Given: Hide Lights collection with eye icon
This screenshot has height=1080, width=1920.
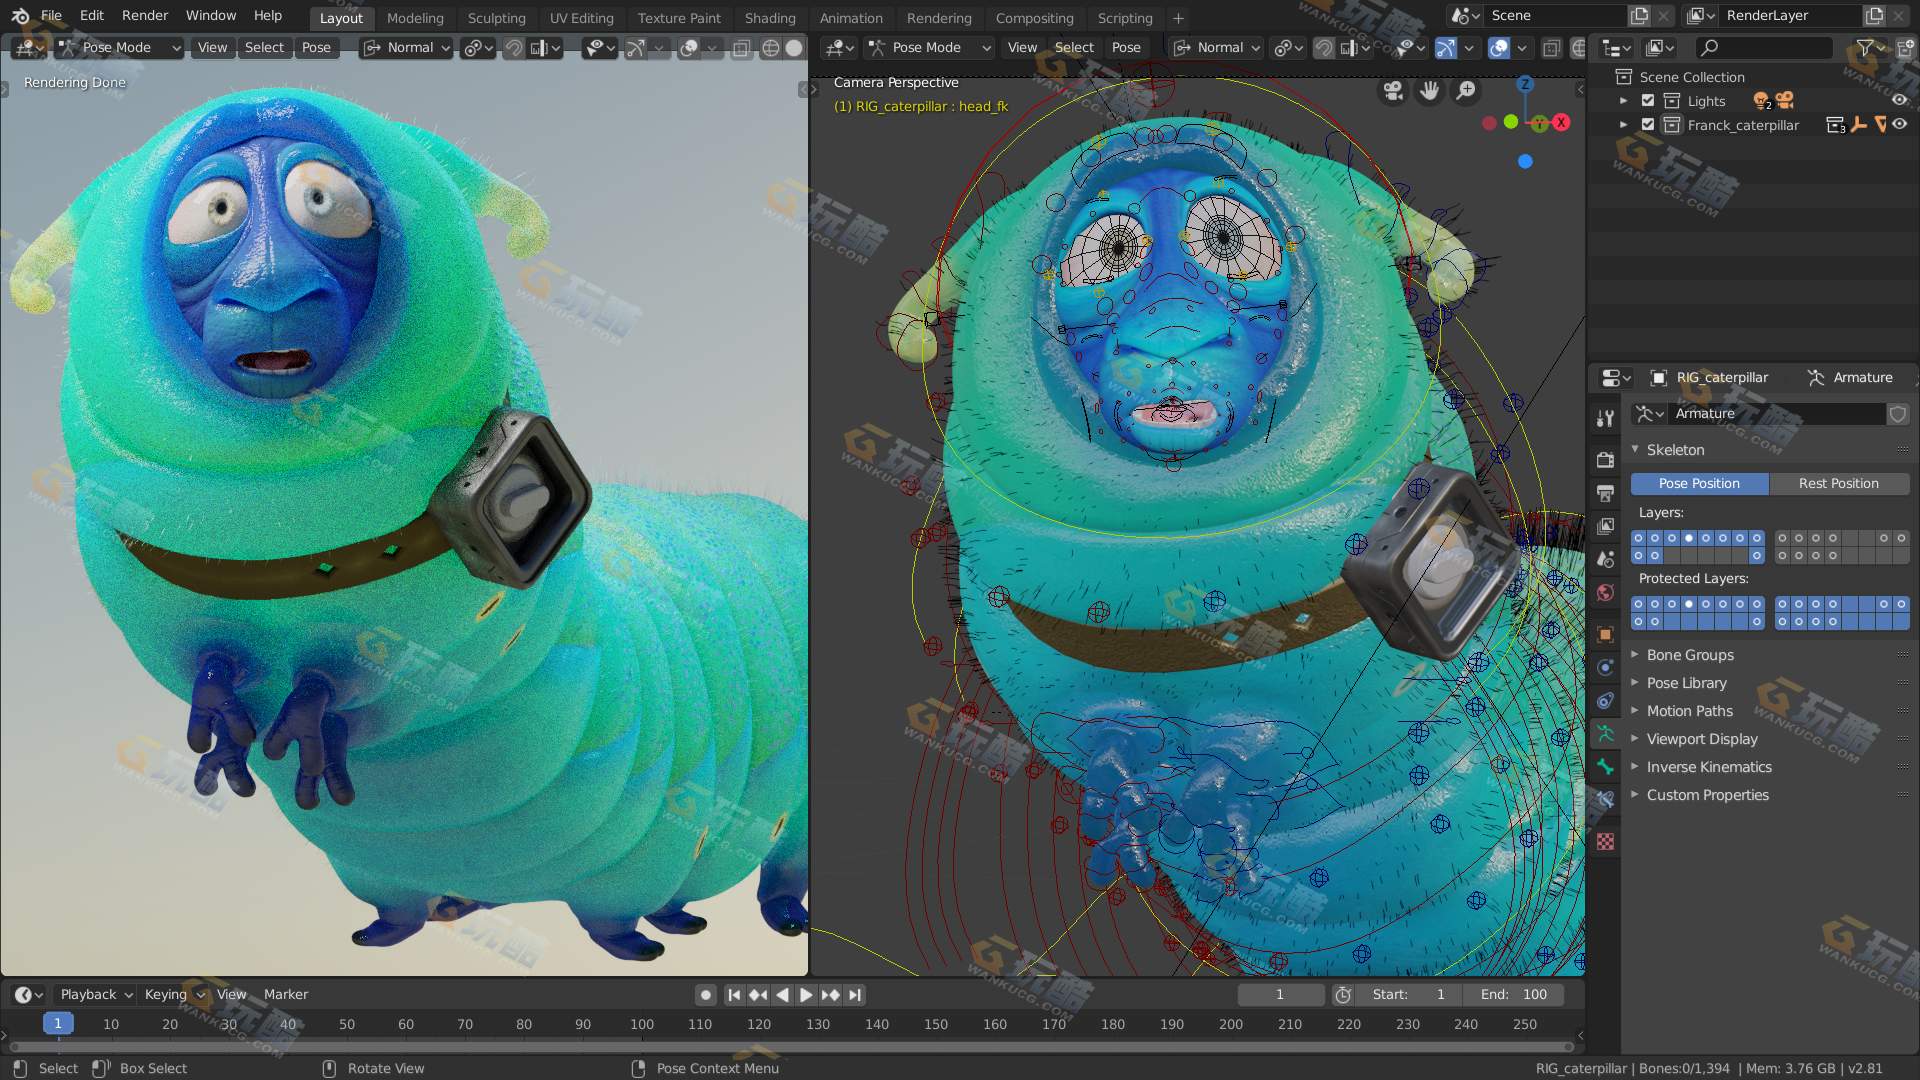Looking at the screenshot, I should tap(1899, 100).
